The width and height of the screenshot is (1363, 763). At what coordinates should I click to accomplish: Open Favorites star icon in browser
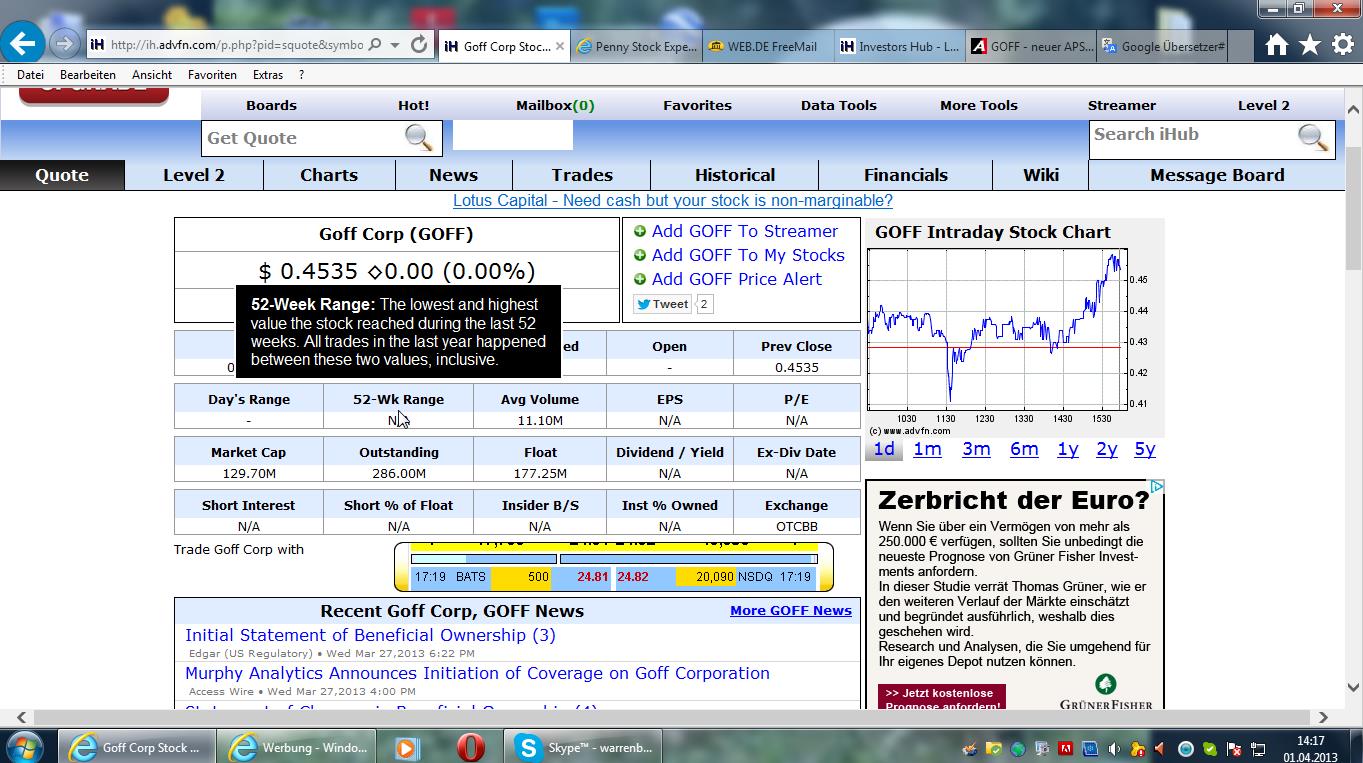[1310, 45]
